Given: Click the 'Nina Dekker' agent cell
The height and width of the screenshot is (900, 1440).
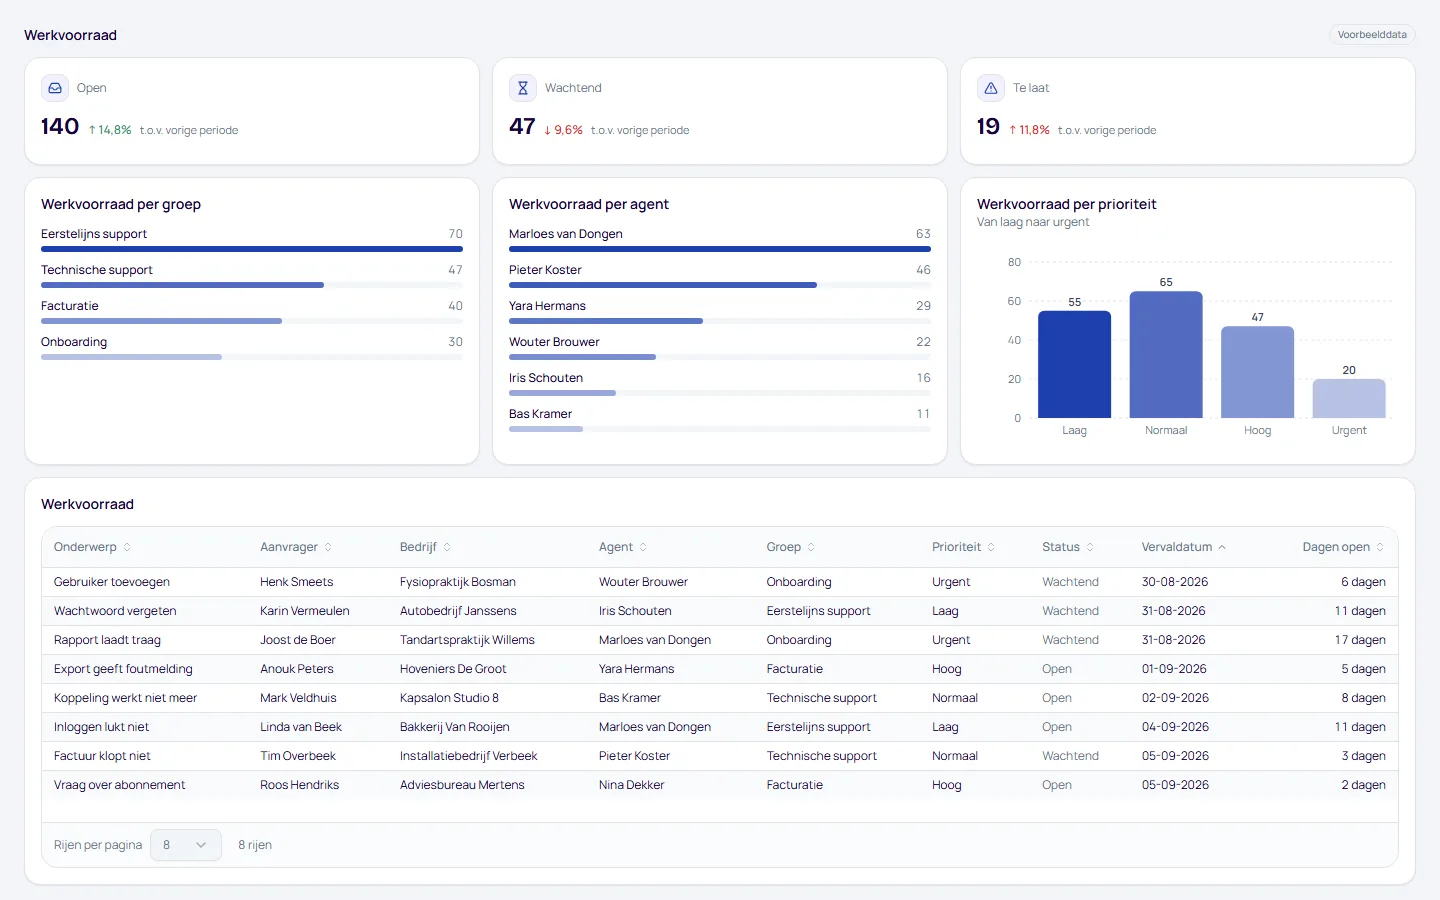Looking at the screenshot, I should pos(631,785).
